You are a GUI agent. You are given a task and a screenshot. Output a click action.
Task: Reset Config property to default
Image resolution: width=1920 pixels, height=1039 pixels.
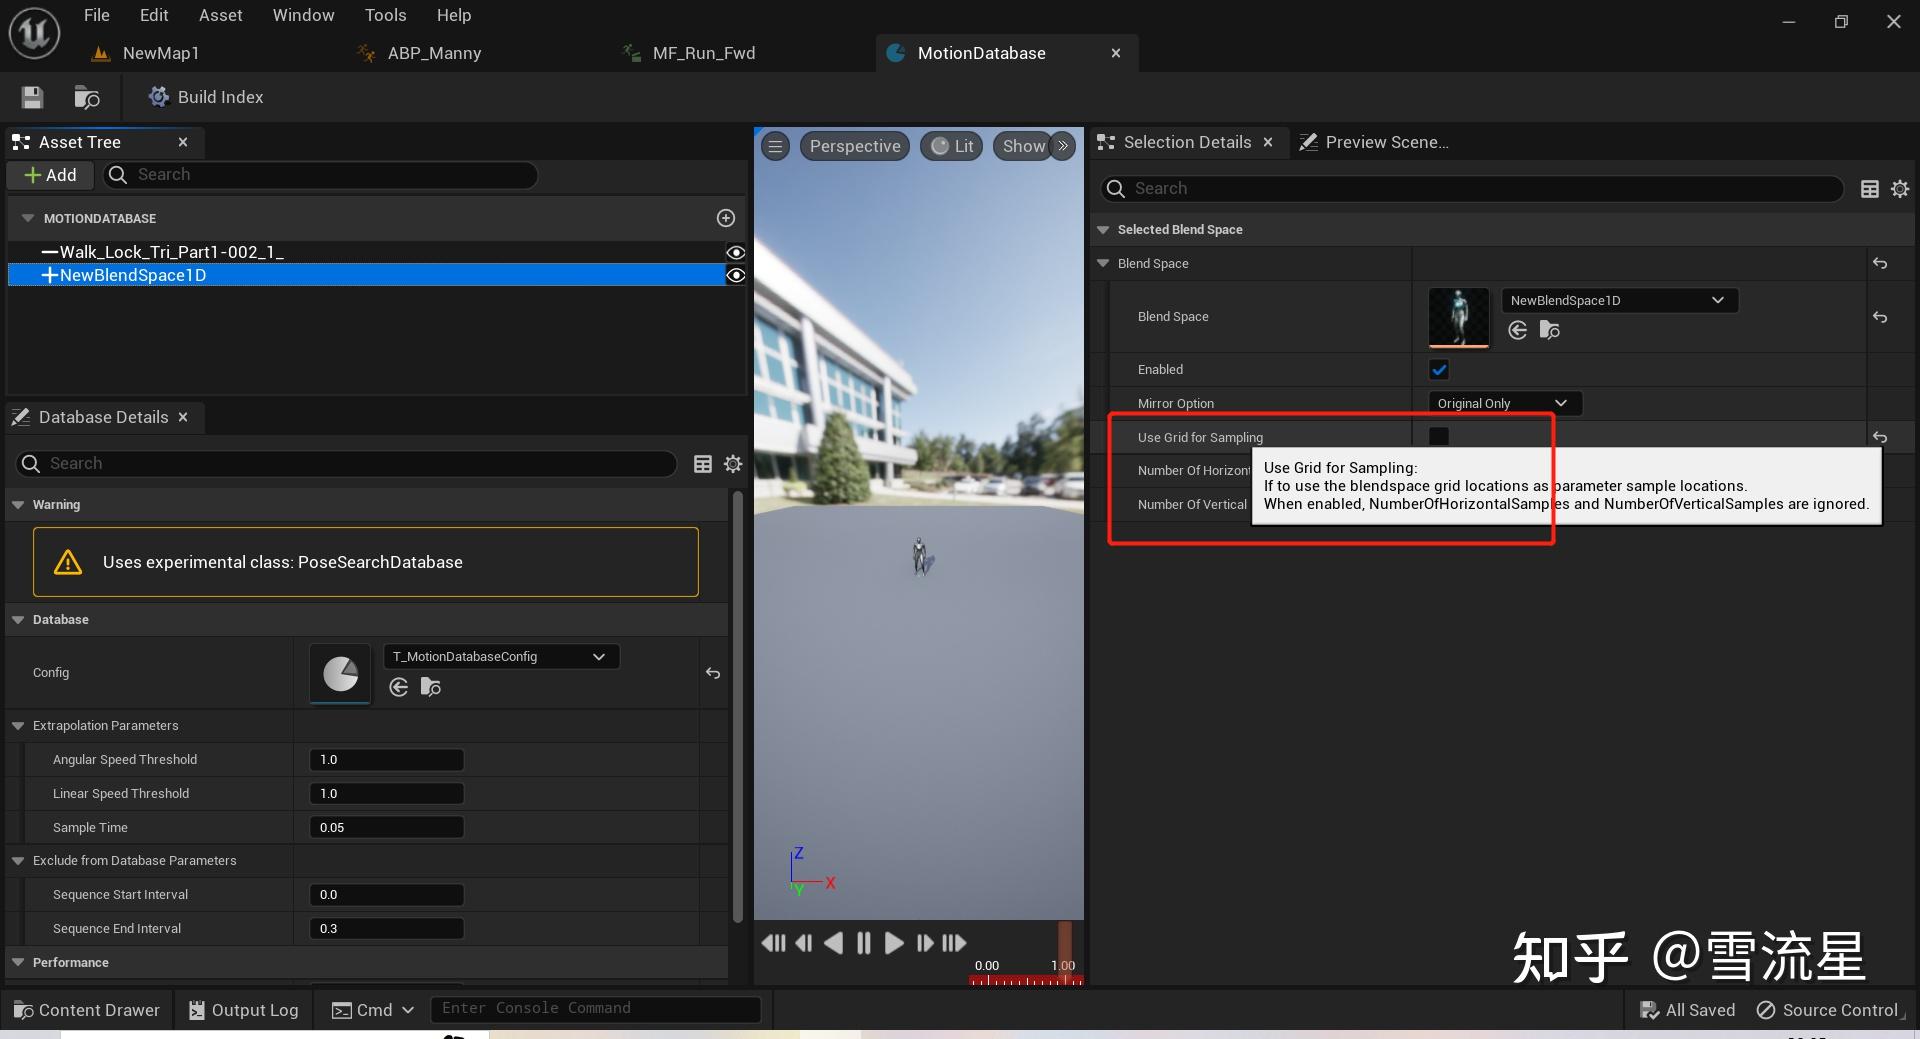pyautogui.click(x=713, y=673)
